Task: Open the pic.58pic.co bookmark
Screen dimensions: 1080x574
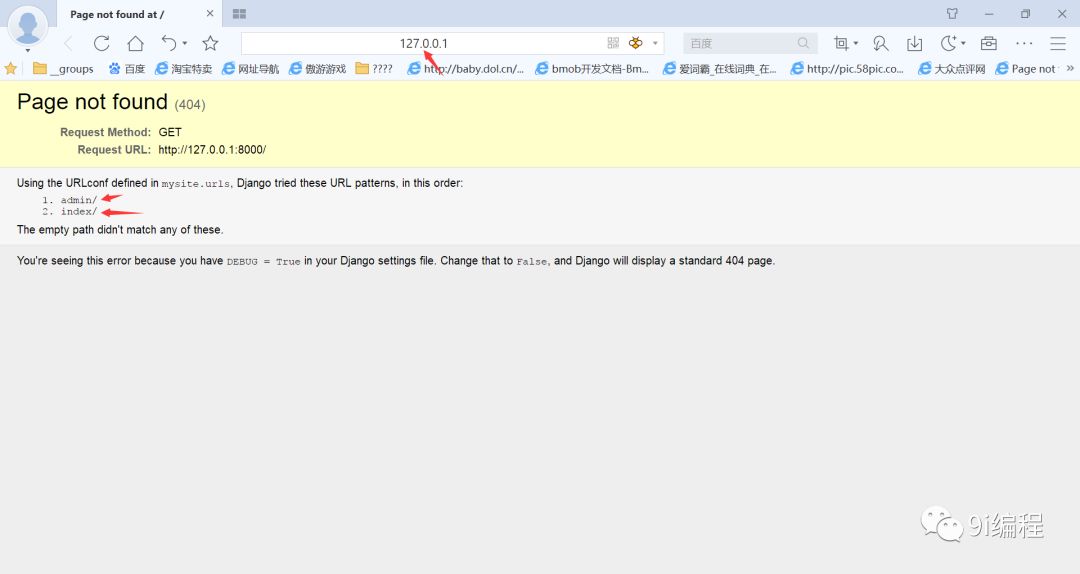Action: (847, 69)
